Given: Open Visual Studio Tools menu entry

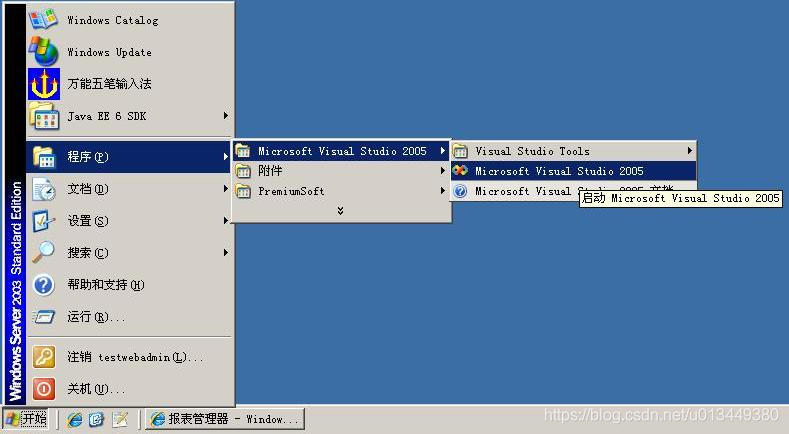Looking at the screenshot, I should (x=574, y=151).
